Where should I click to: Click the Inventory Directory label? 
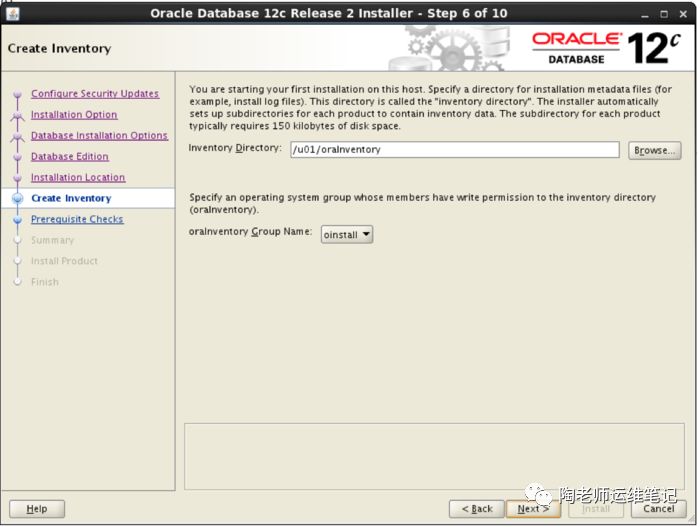[x=235, y=148]
